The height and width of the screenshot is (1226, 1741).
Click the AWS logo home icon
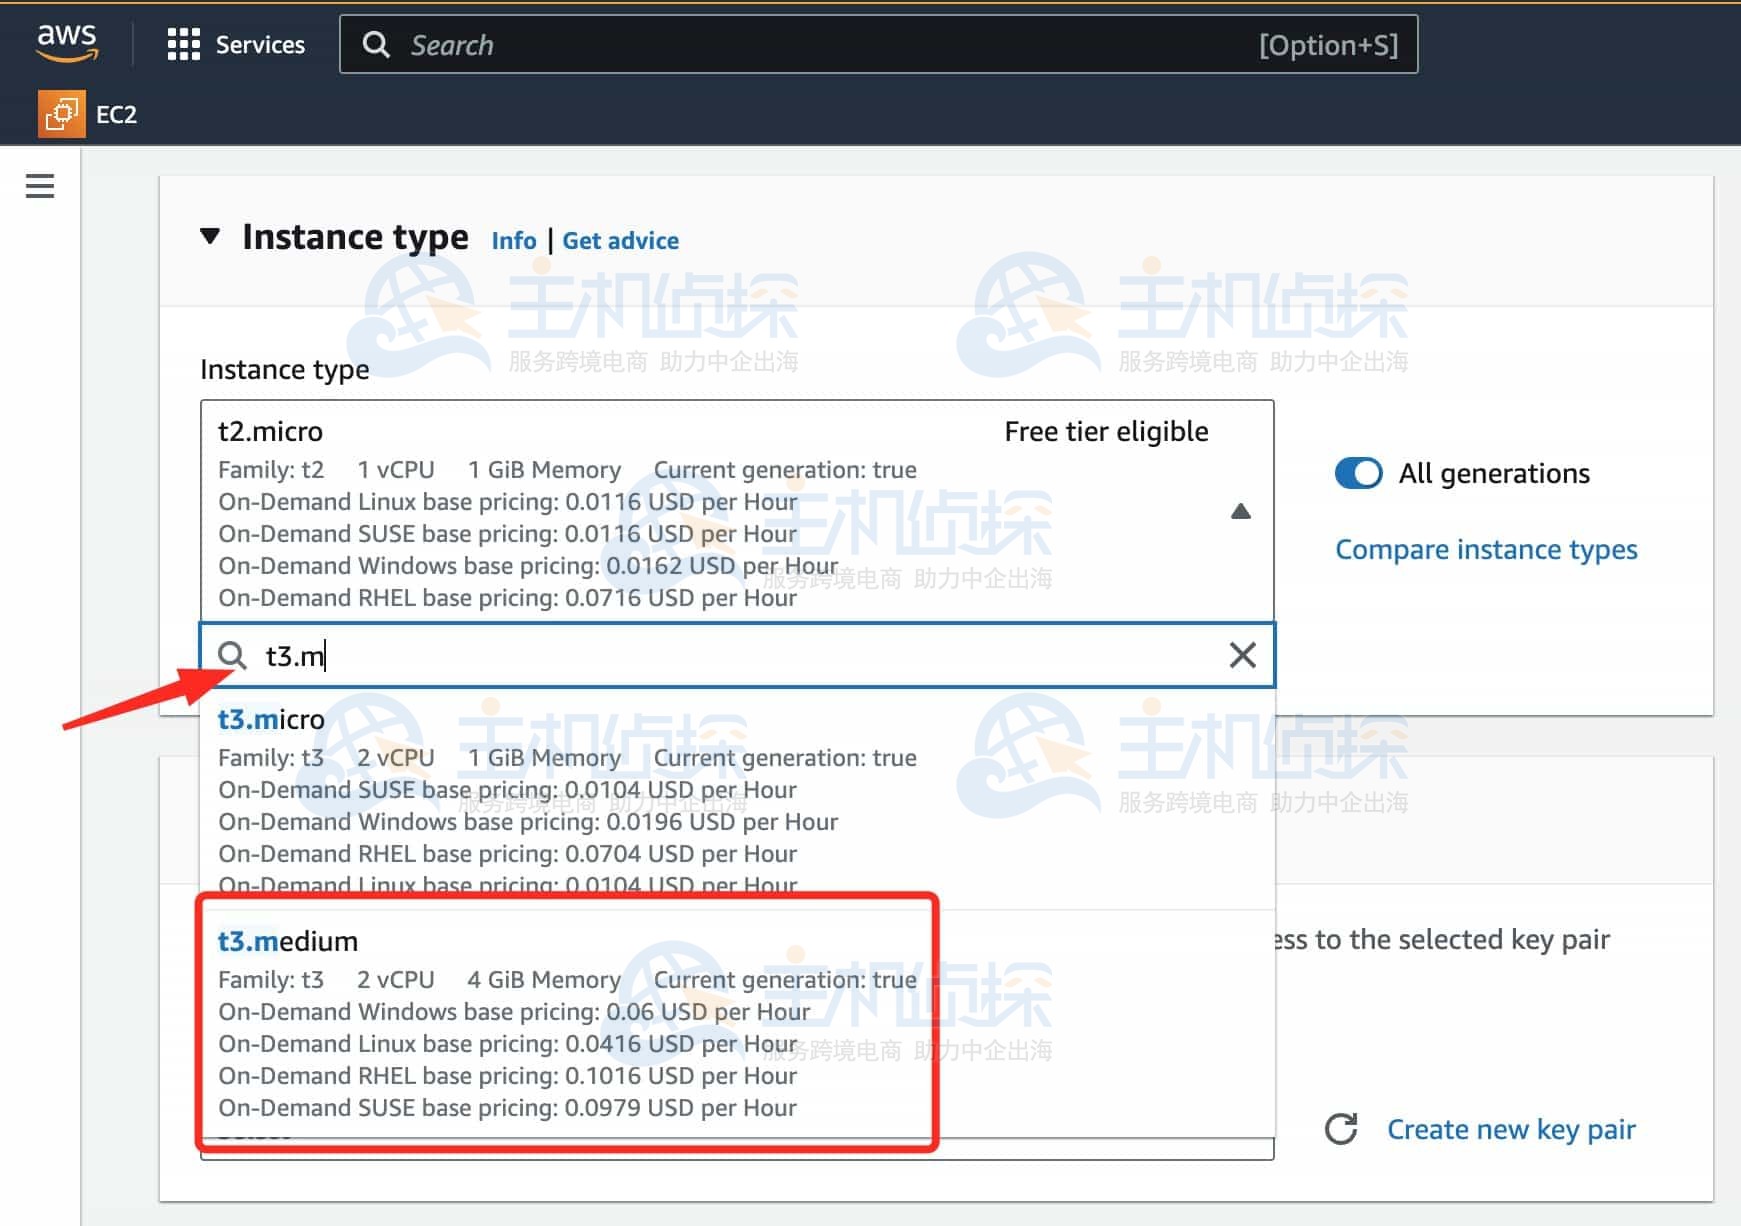67,43
